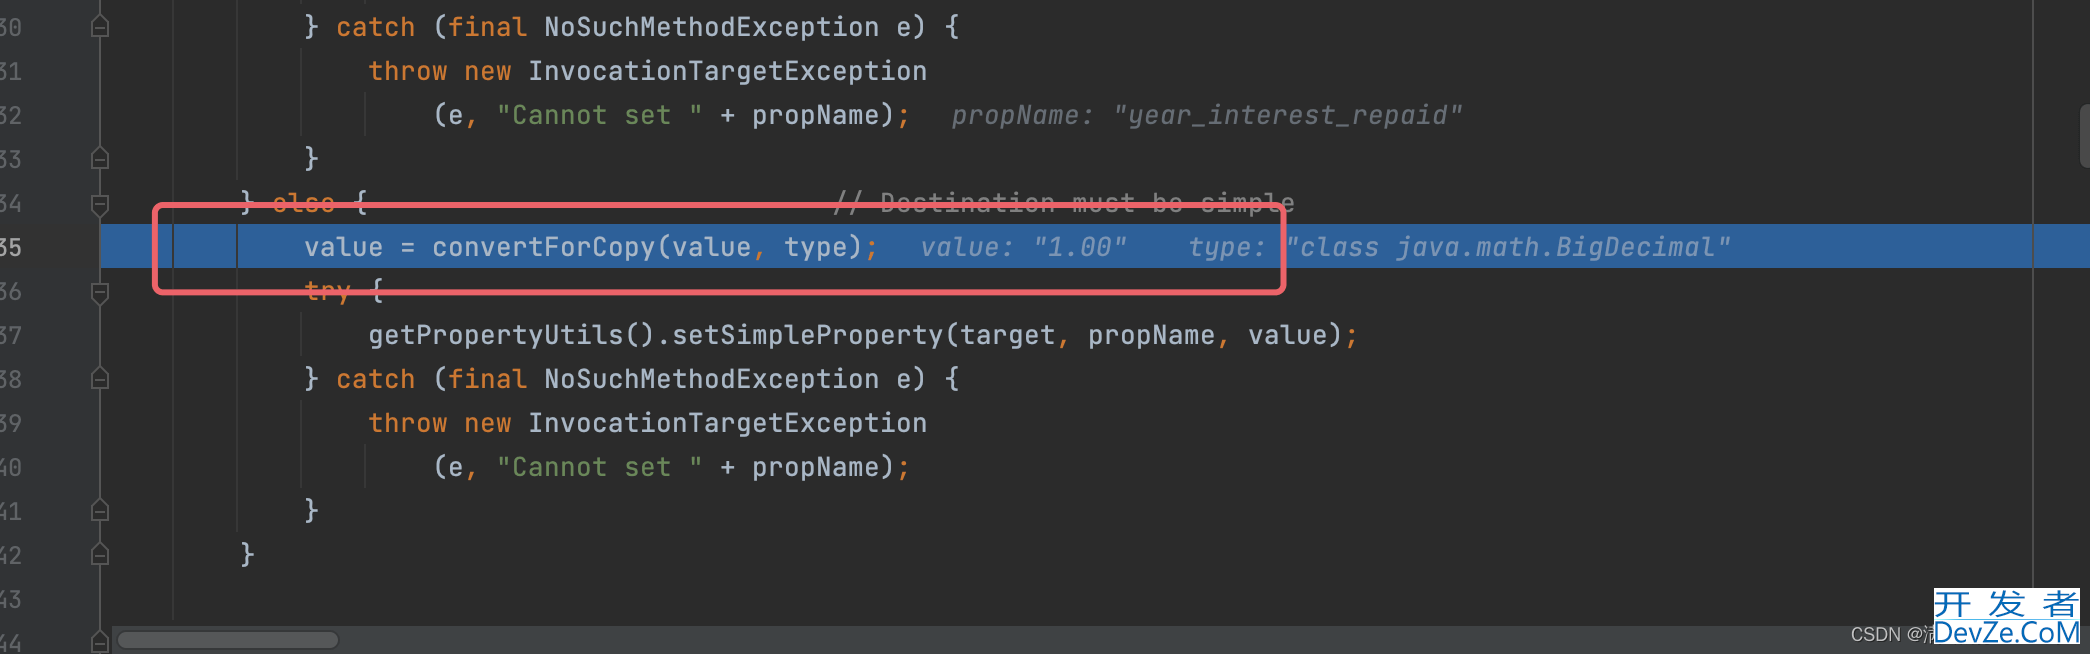Toggle a breakpoint at line number 35
Image resolution: width=2090 pixels, height=654 pixels.
click(x=10, y=247)
